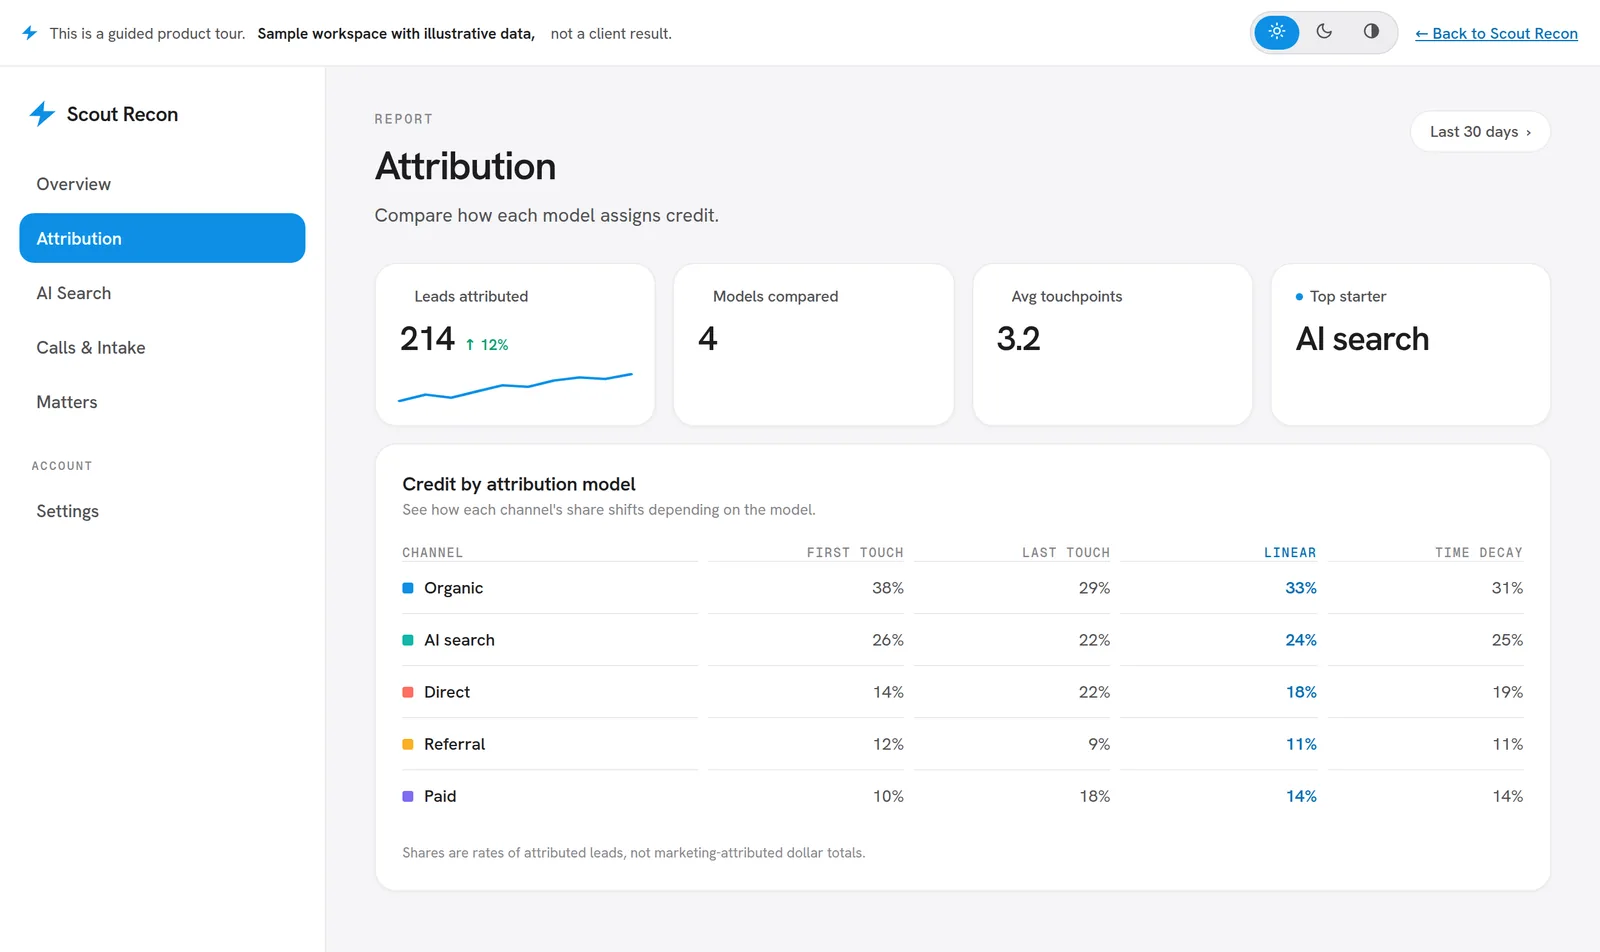This screenshot has width=1600, height=952.
Task: Navigate to Matters
Action: (x=162, y=402)
